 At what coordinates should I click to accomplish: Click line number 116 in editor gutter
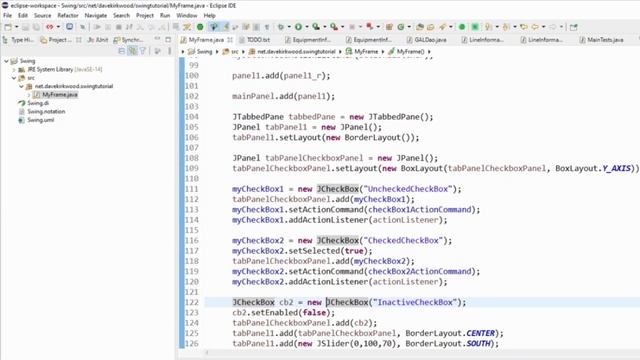(192, 240)
